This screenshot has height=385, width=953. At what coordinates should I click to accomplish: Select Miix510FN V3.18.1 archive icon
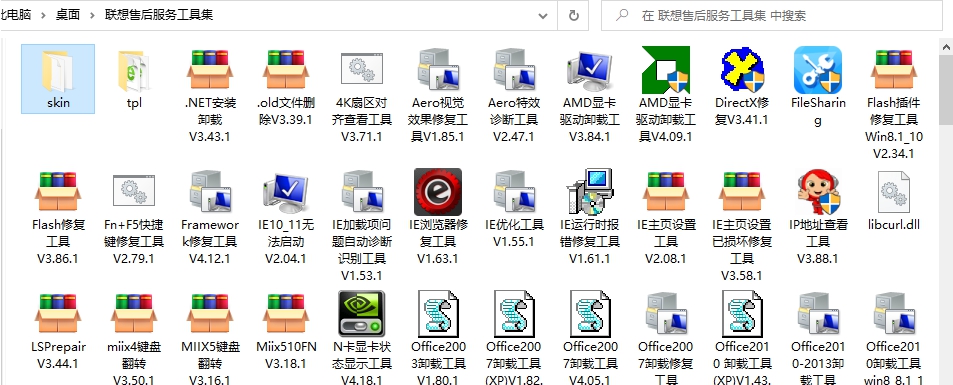286,314
